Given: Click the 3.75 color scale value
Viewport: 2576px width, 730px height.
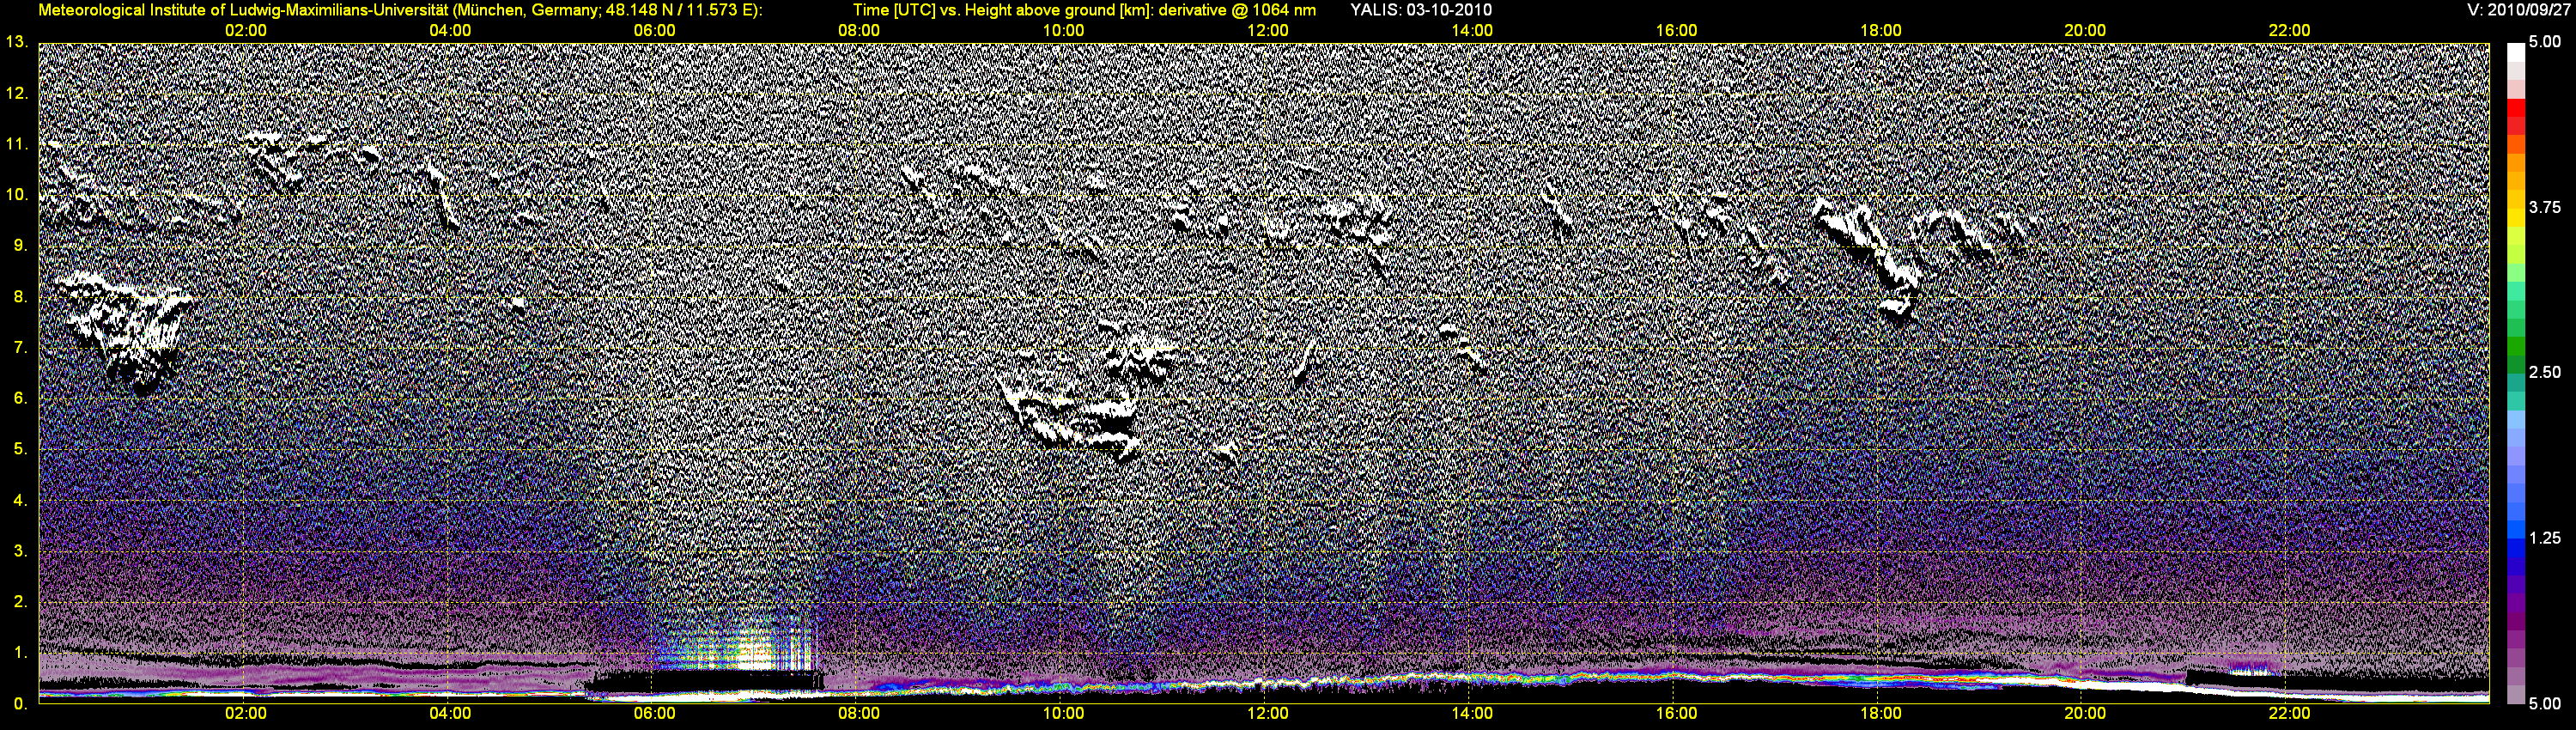Looking at the screenshot, I should 2545,208.
